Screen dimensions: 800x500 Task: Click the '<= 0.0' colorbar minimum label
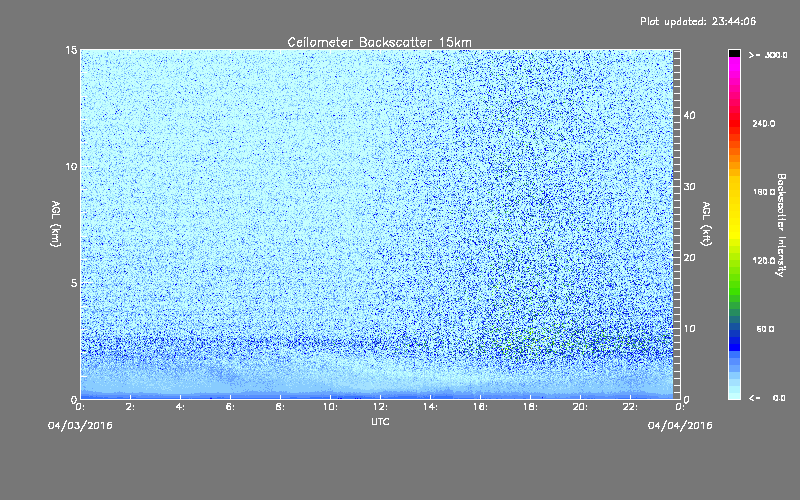(767, 398)
